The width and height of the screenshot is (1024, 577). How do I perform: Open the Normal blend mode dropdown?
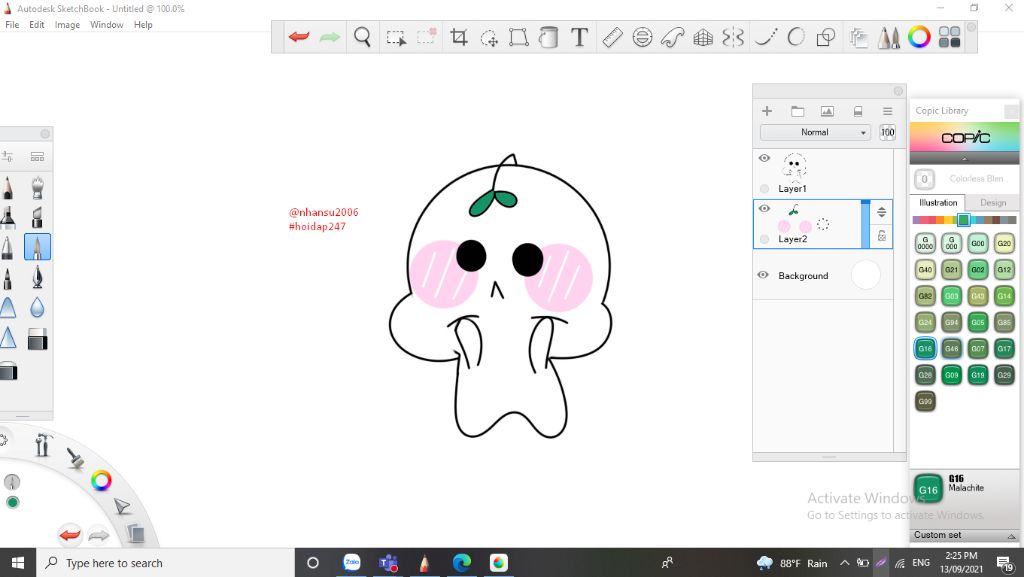815,132
